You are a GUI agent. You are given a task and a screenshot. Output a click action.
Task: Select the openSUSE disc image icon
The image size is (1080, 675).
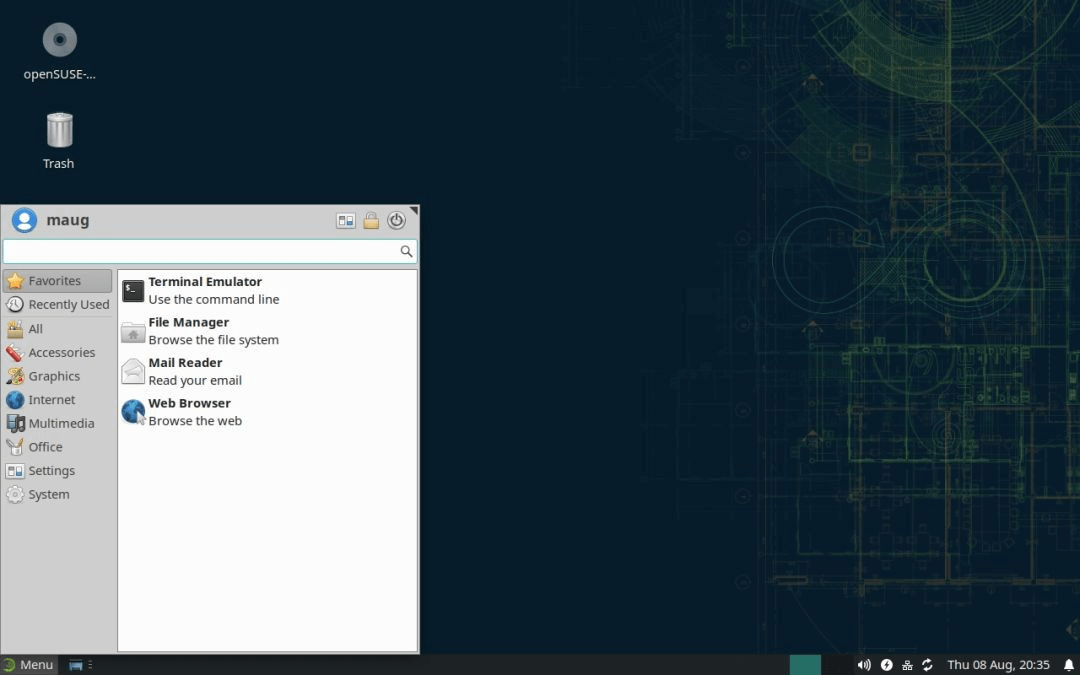(58, 40)
